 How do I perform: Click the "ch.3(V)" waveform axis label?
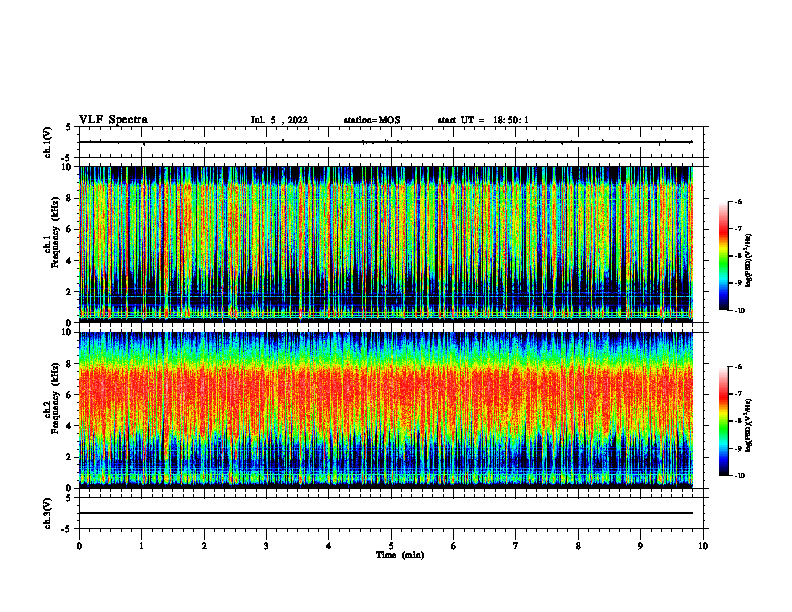[48, 513]
